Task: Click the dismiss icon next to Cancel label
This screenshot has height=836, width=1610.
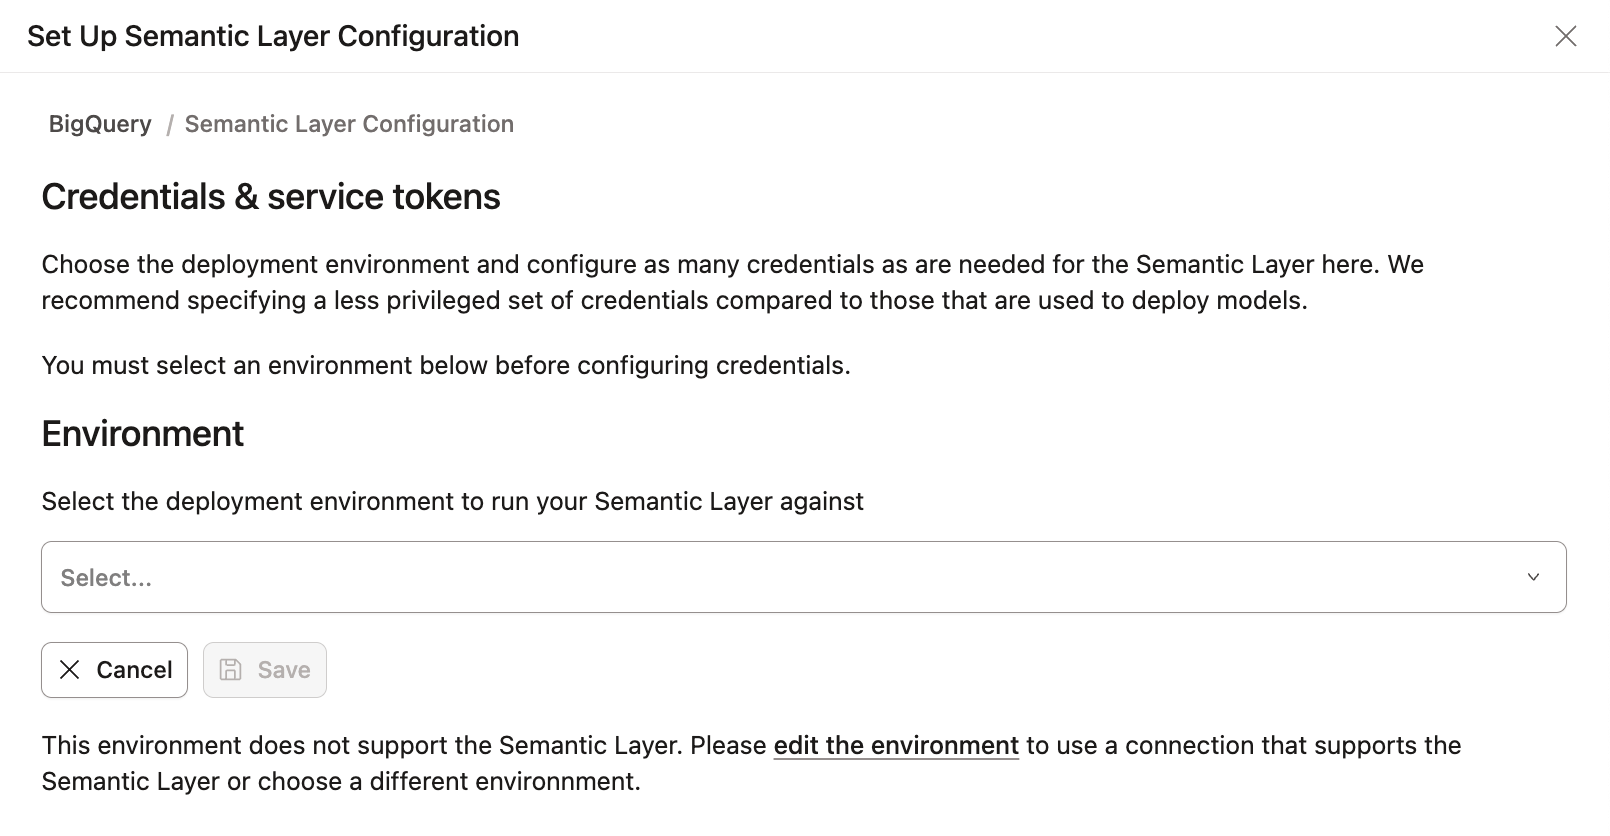Action: 69,670
